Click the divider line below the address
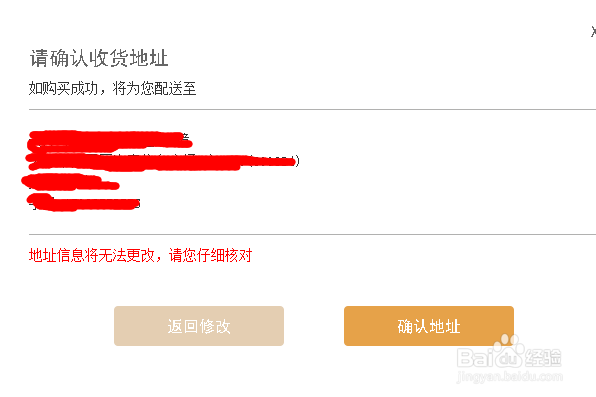Image resolution: width=596 pixels, height=397 pixels. tap(312, 235)
